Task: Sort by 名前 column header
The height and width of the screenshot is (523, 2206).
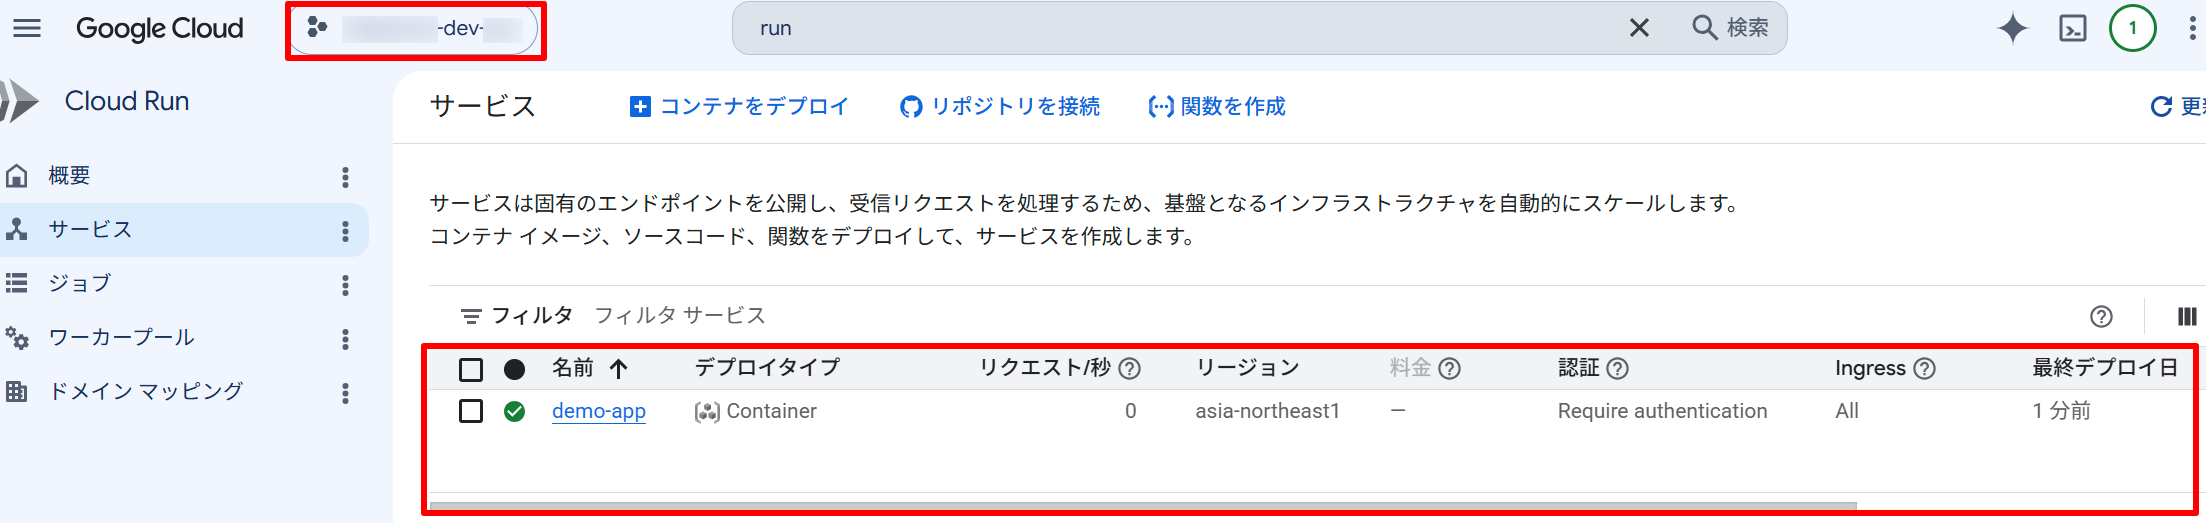Action: coord(573,368)
